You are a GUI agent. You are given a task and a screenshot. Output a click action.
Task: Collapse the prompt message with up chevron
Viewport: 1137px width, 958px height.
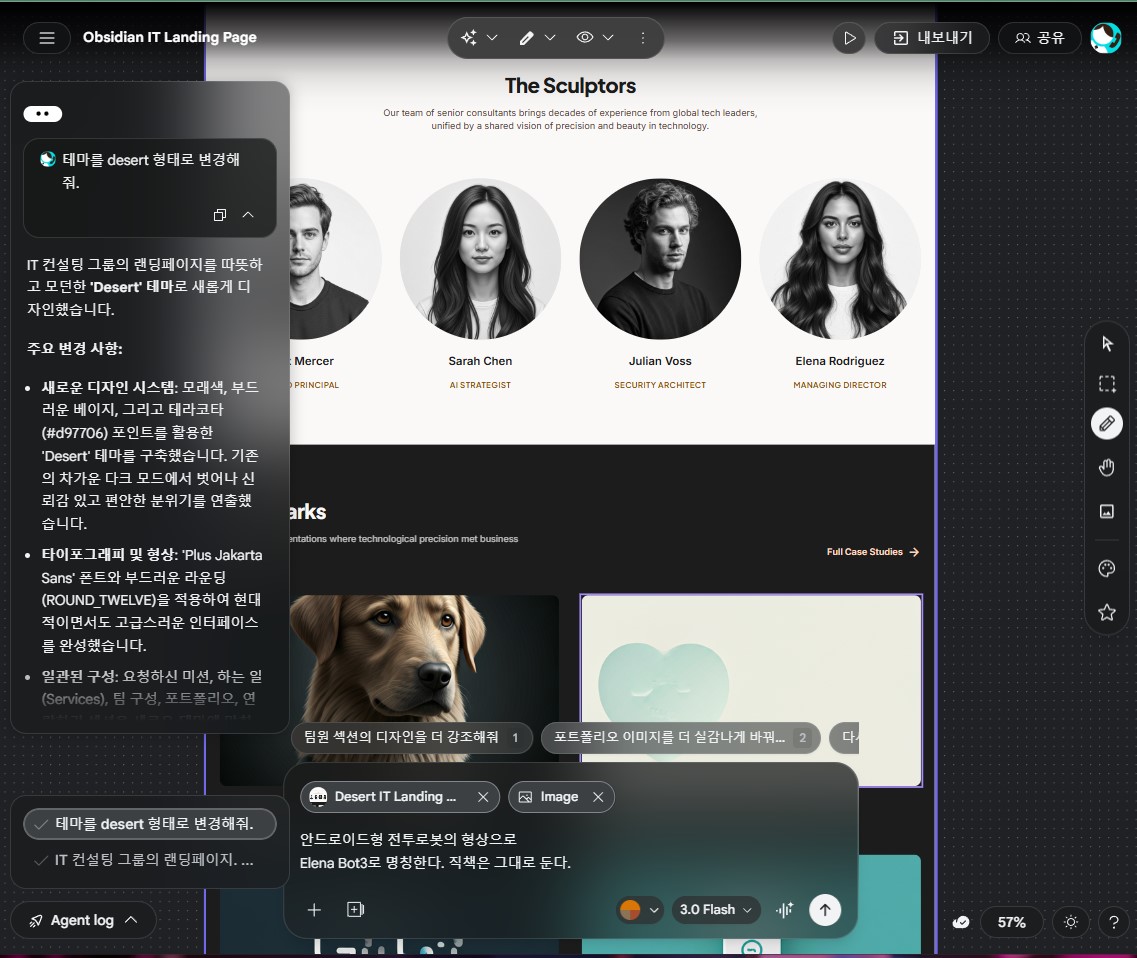coord(248,215)
